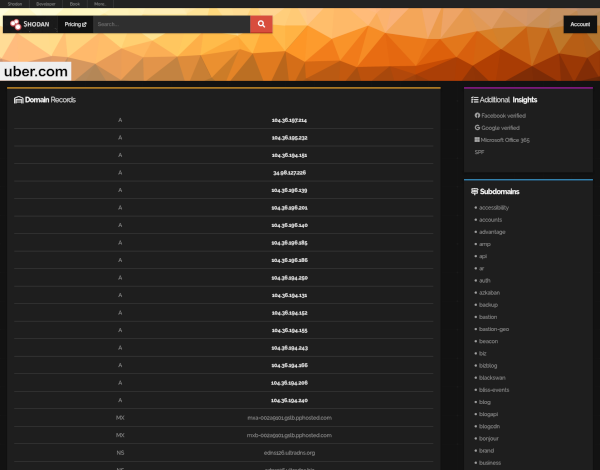Select the blogapi subdomain

488,414
